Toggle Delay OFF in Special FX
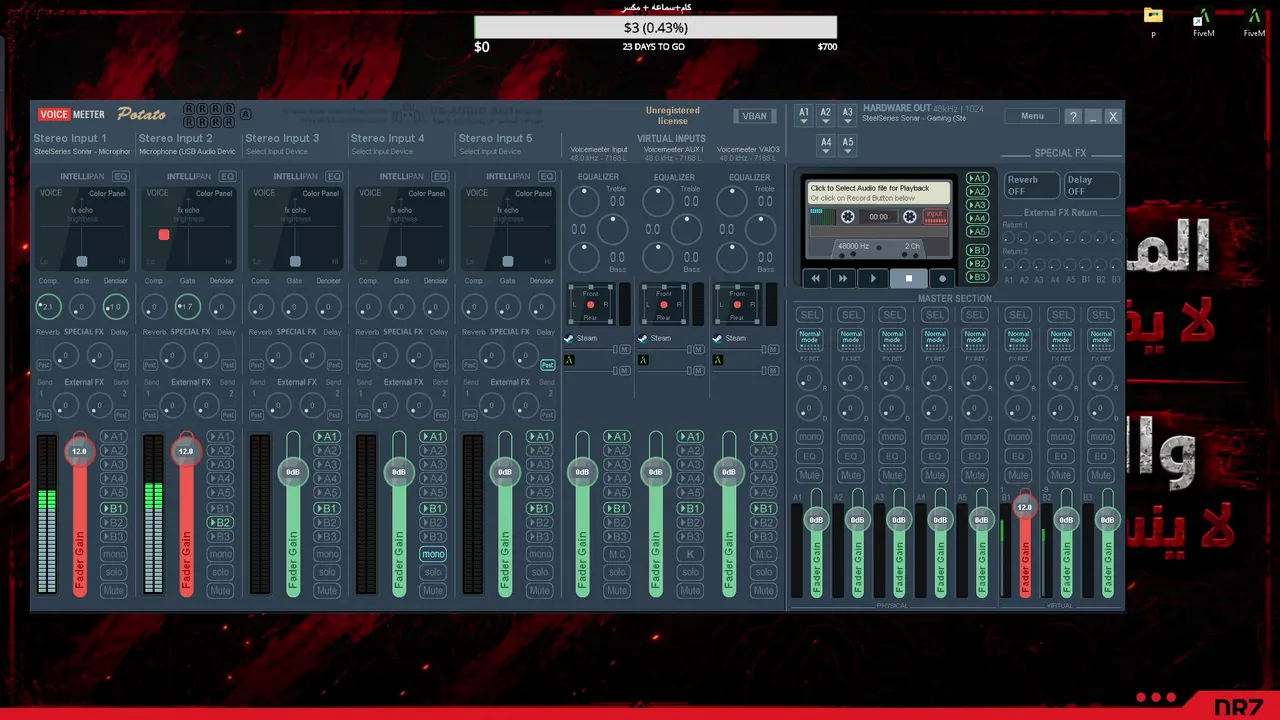 pos(1091,186)
